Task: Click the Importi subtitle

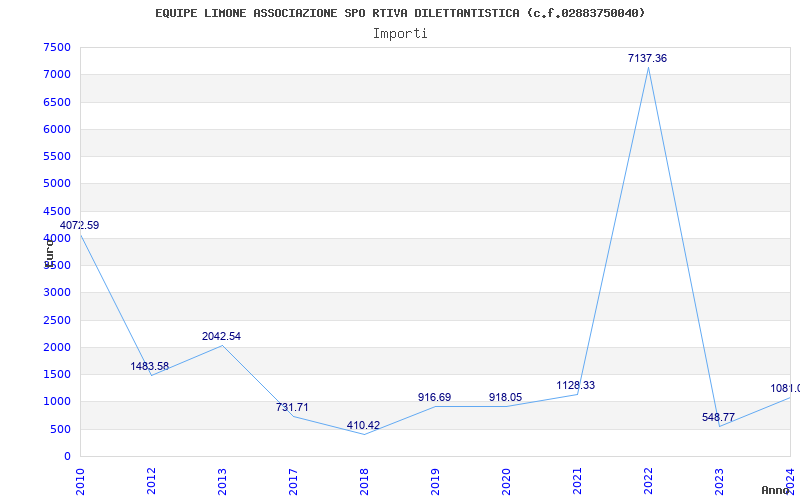Action: (400, 34)
